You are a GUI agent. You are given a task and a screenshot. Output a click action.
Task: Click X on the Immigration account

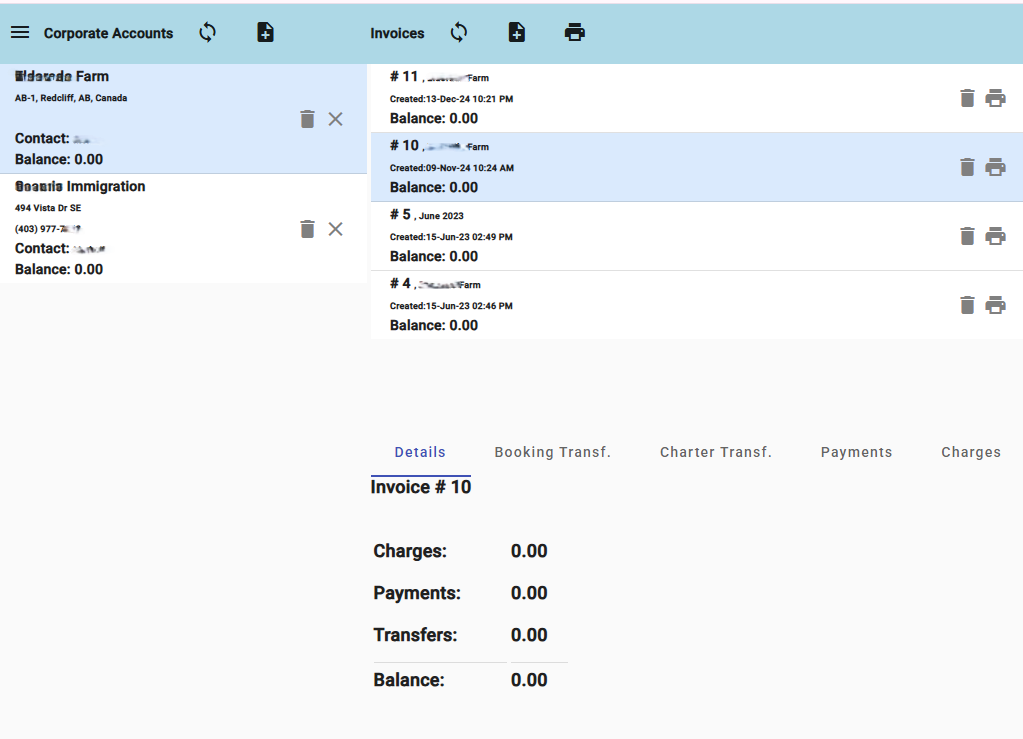point(335,229)
